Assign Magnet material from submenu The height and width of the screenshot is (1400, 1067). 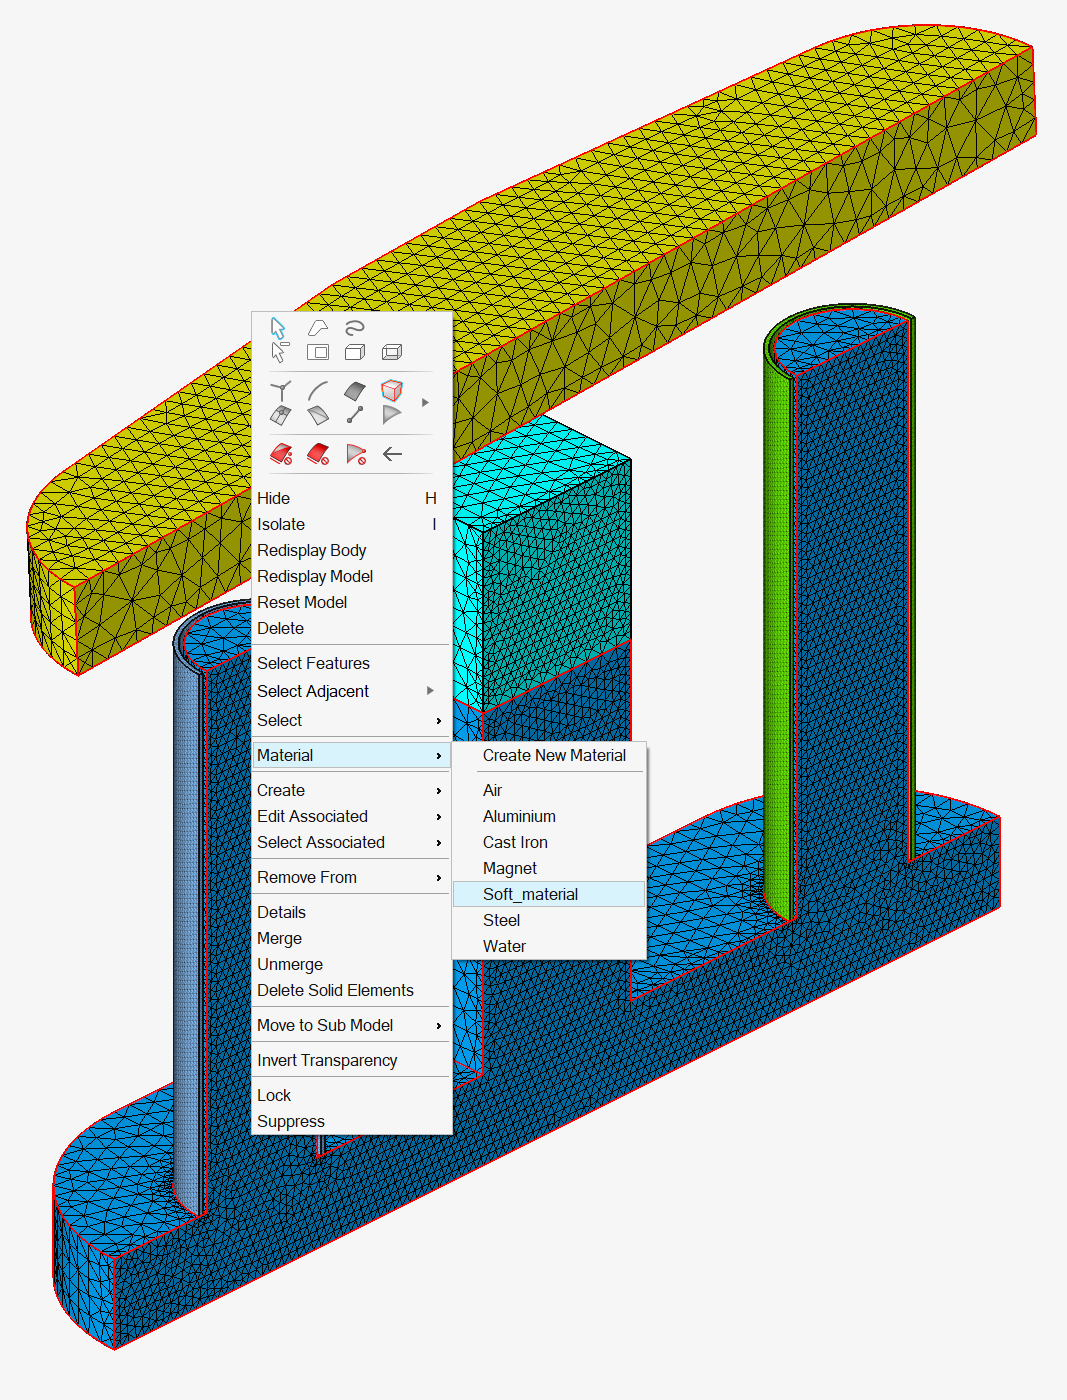[x=549, y=868]
